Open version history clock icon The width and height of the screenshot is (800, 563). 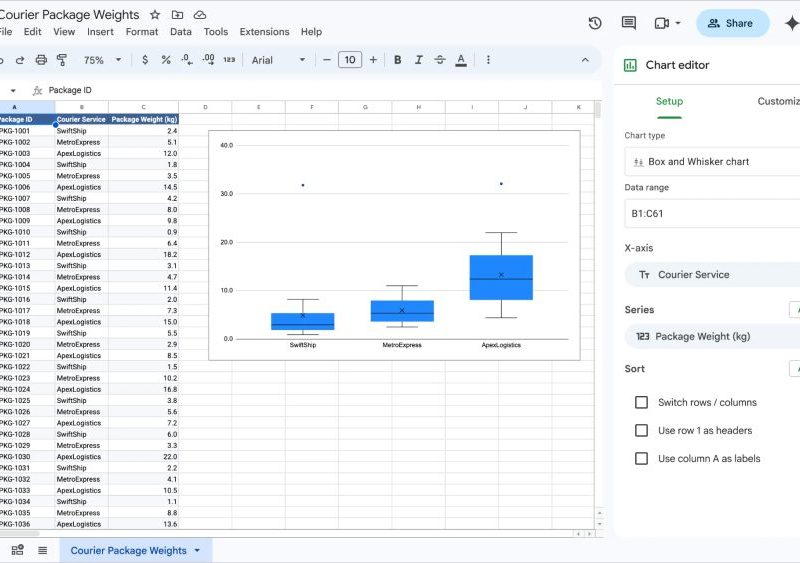pyautogui.click(x=595, y=23)
